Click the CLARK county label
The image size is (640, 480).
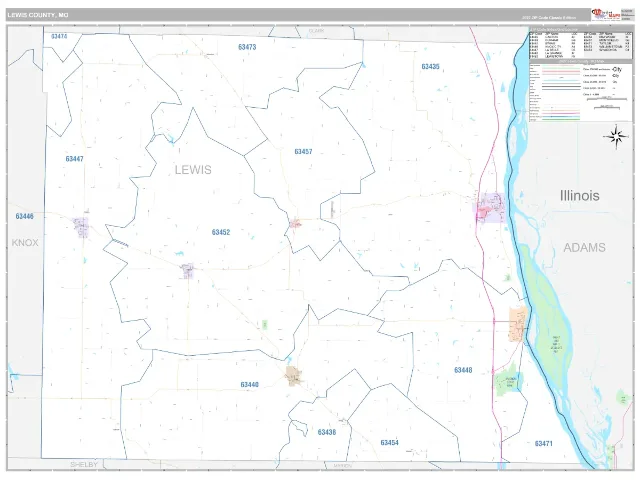[316, 31]
